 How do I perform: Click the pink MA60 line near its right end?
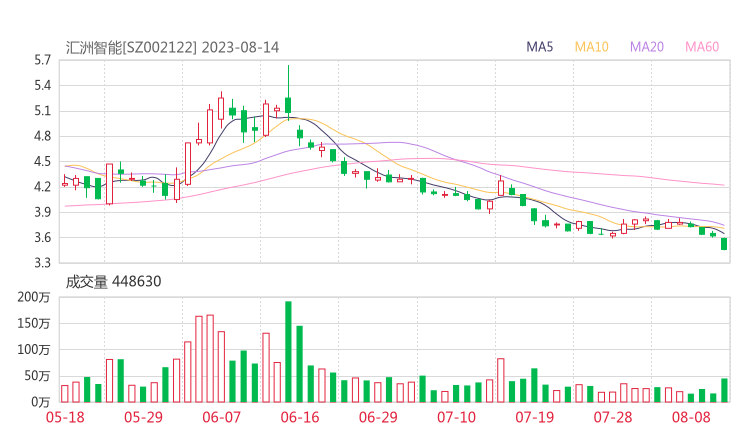(x=715, y=184)
